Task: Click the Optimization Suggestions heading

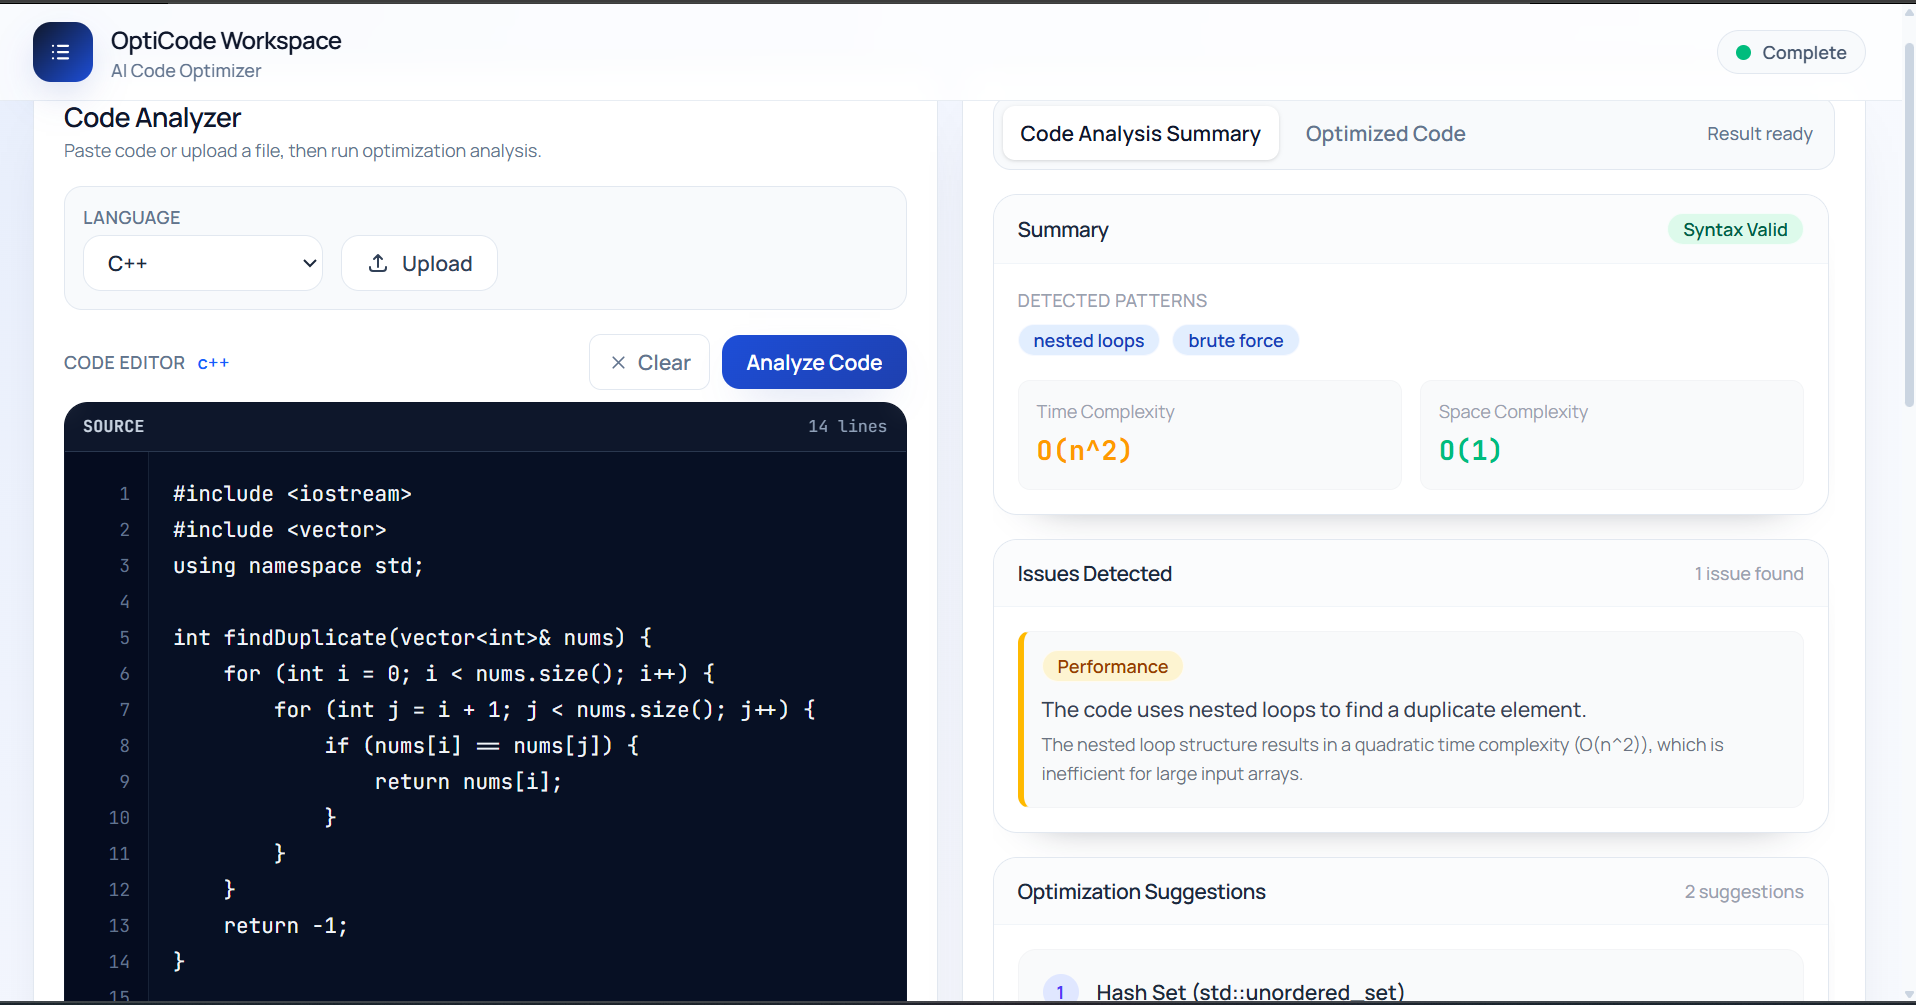Action: tap(1141, 892)
